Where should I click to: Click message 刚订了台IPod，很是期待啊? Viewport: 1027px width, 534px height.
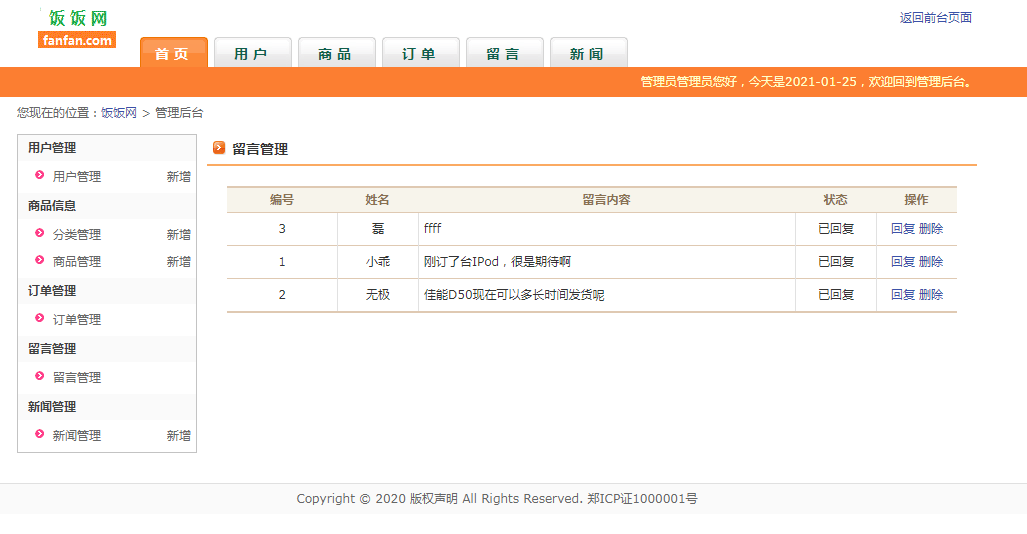[497, 261]
